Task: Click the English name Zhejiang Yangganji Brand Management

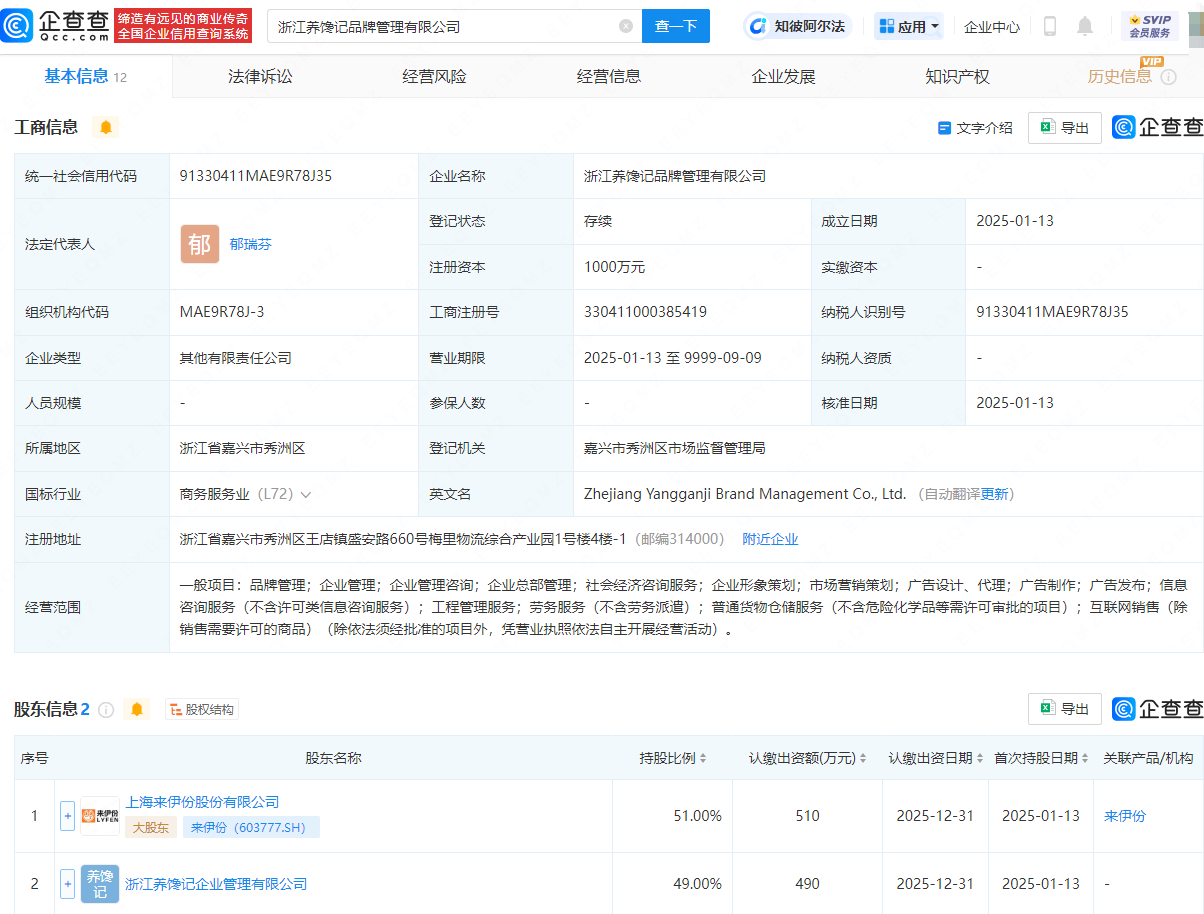Action: 745,494
